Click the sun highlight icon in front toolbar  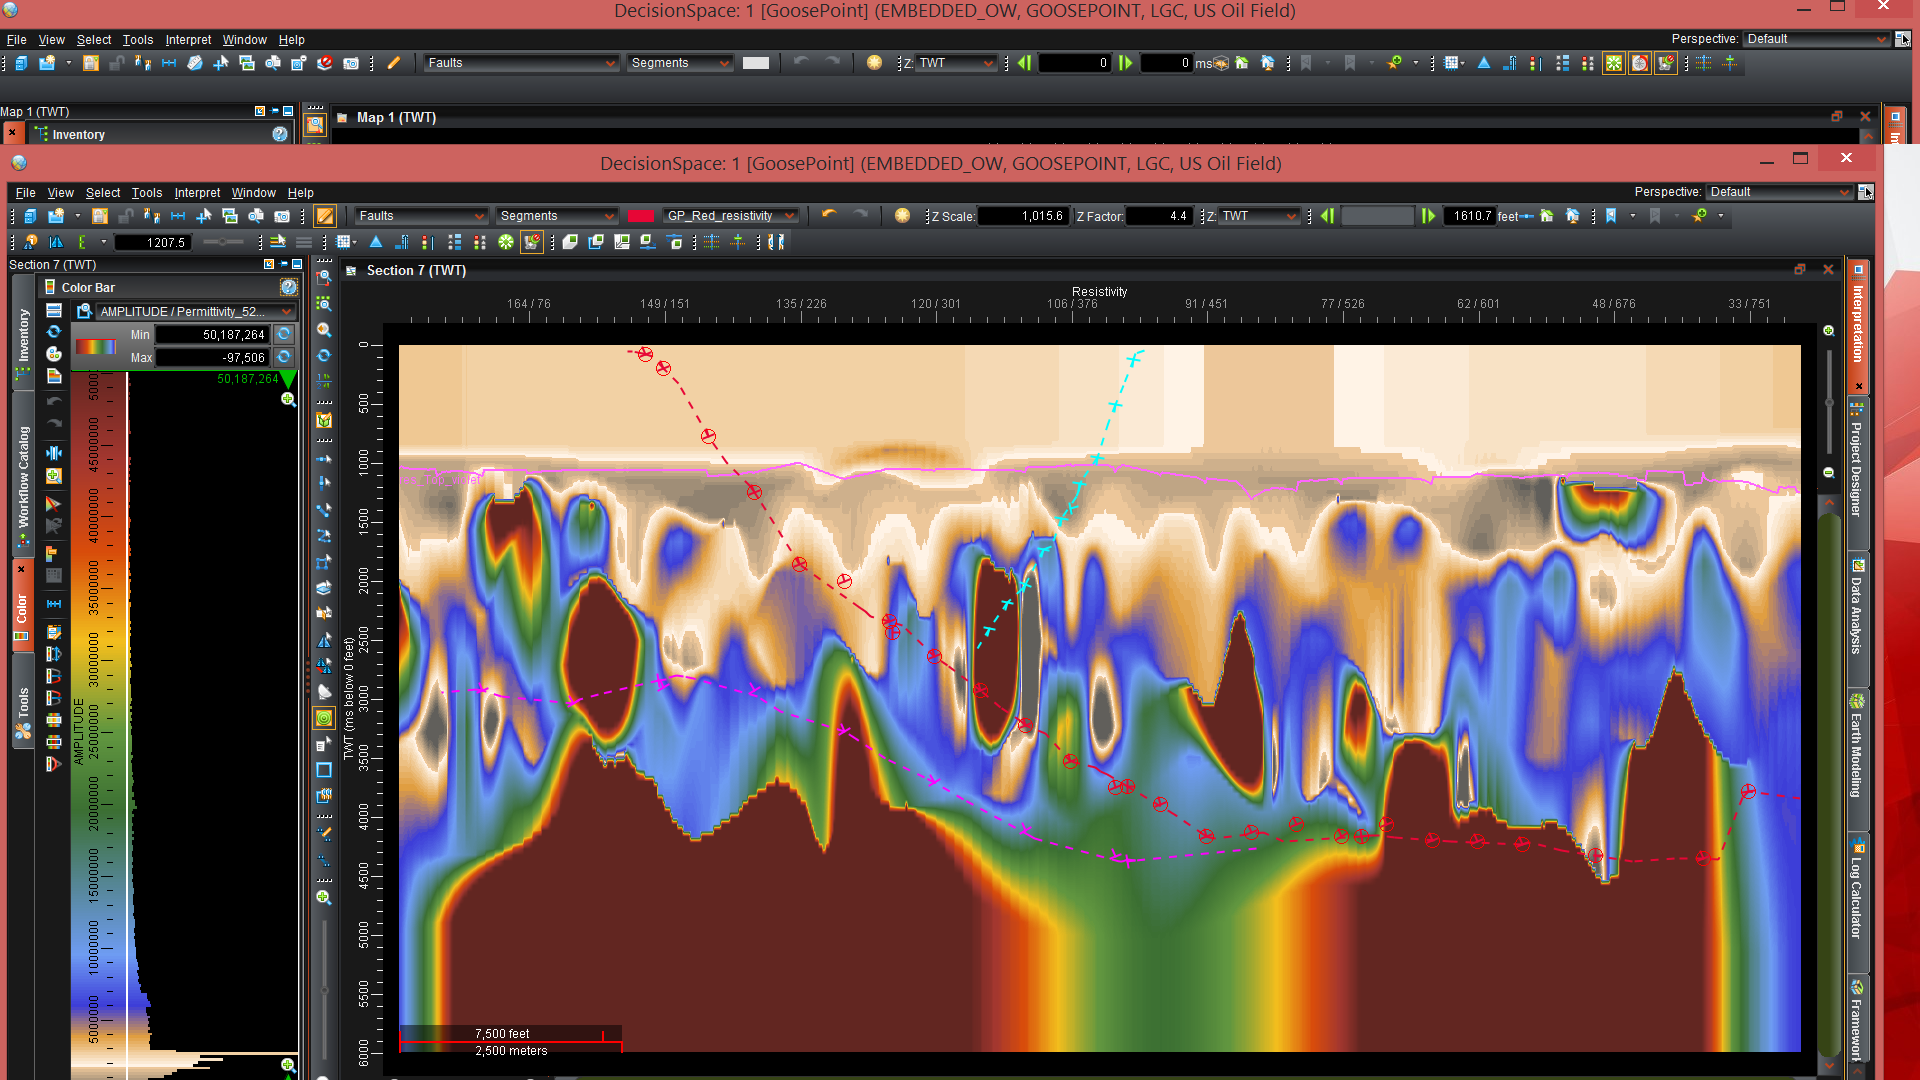(x=902, y=215)
